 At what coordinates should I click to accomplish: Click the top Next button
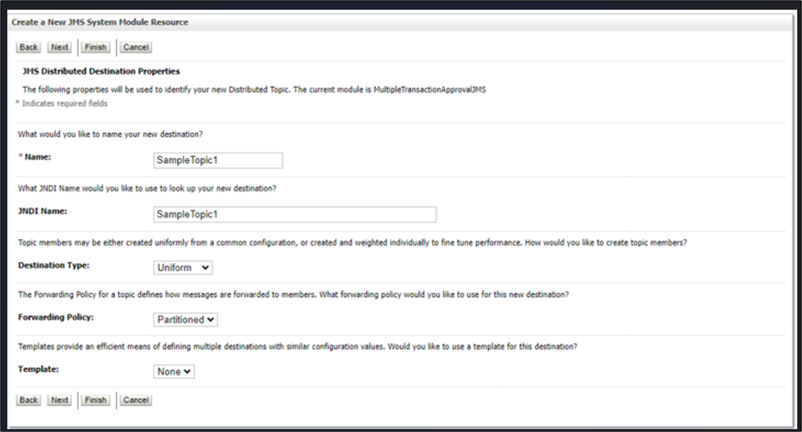[x=60, y=47]
